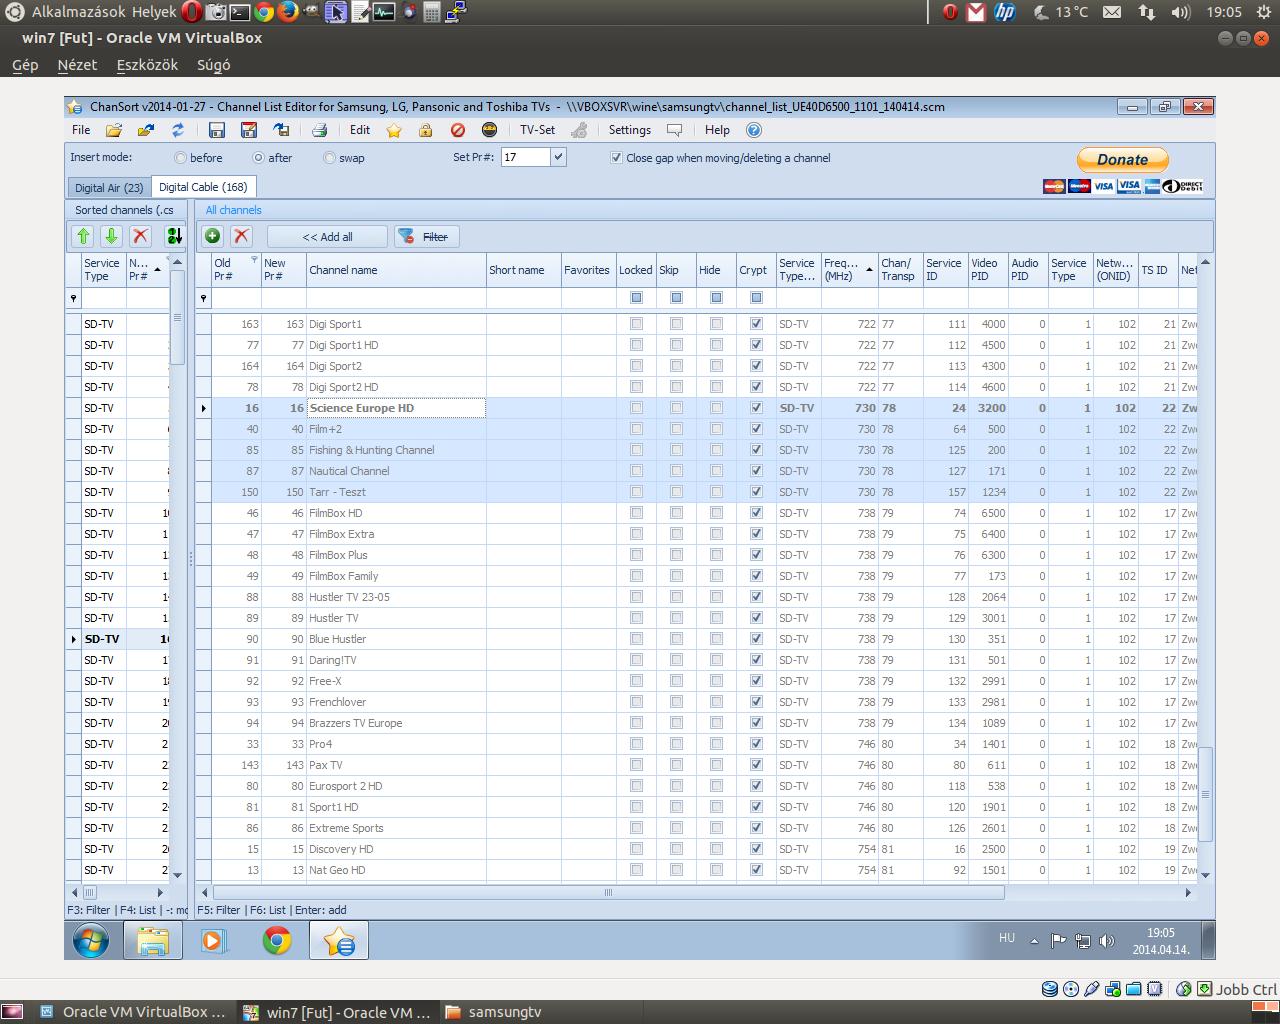Screen dimensions: 1280x1024
Task: Click the favorites star toolbar icon
Action: 394,130
